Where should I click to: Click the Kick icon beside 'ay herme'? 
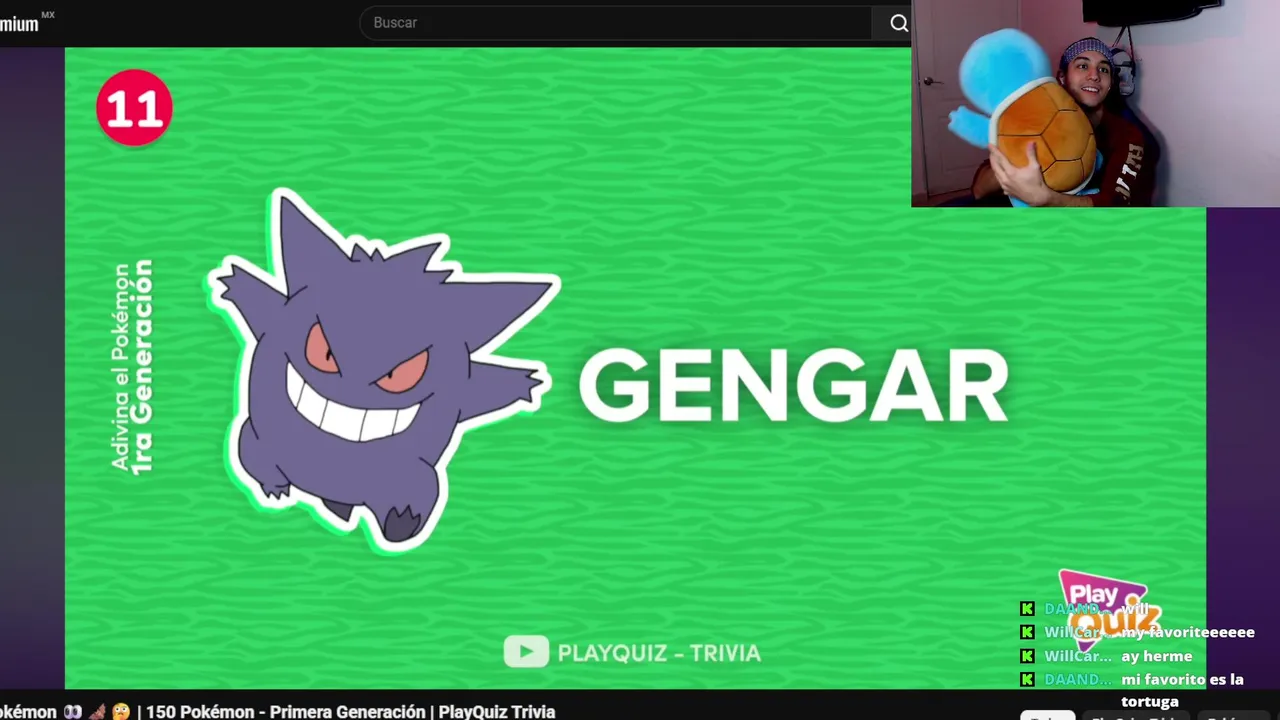coord(1027,656)
